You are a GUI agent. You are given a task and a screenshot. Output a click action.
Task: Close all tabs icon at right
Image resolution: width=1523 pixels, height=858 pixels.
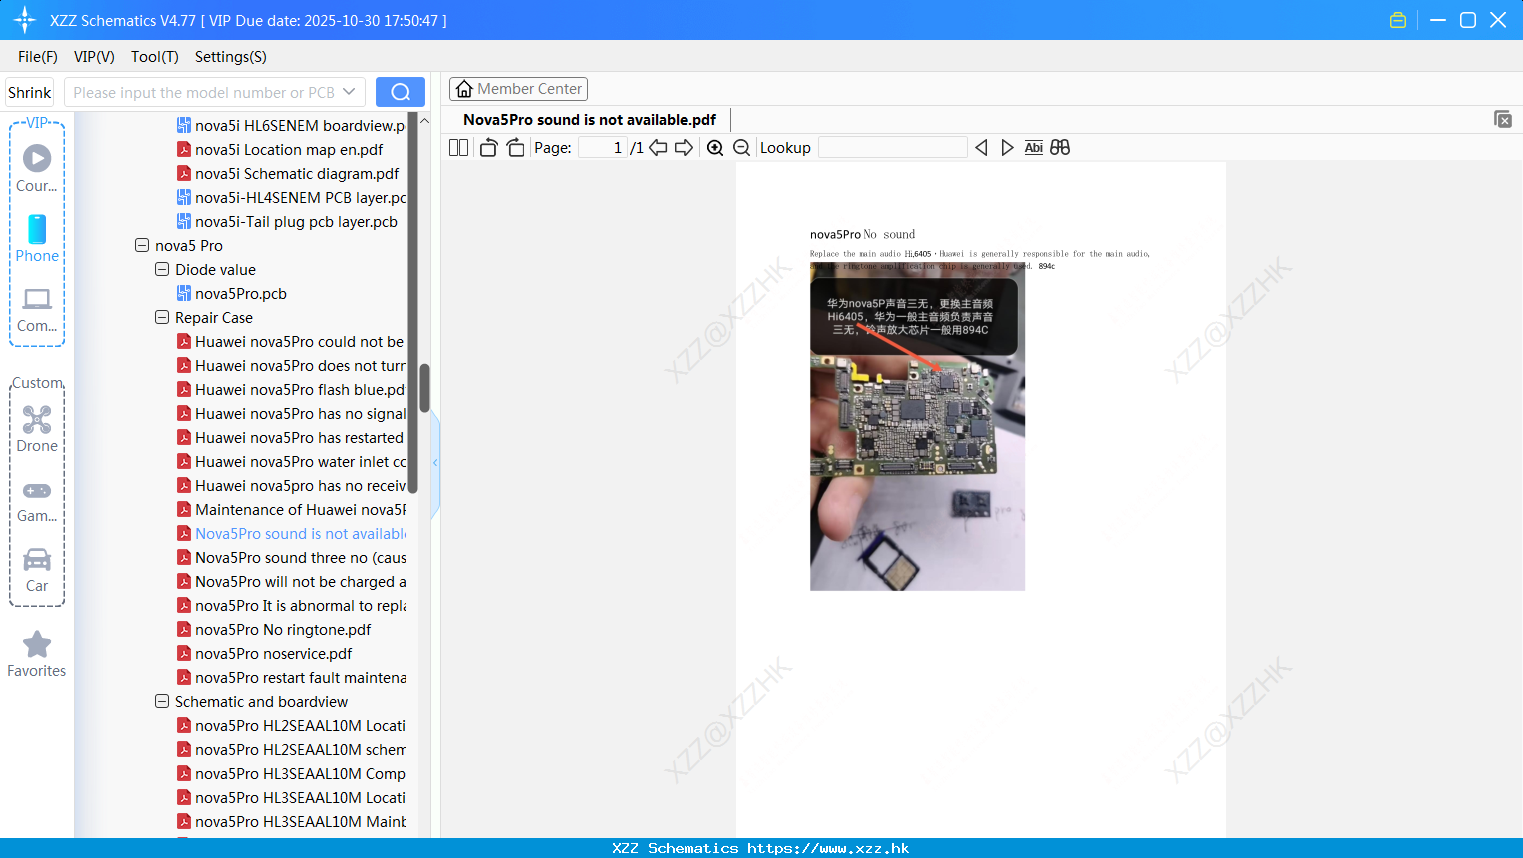[x=1502, y=119]
